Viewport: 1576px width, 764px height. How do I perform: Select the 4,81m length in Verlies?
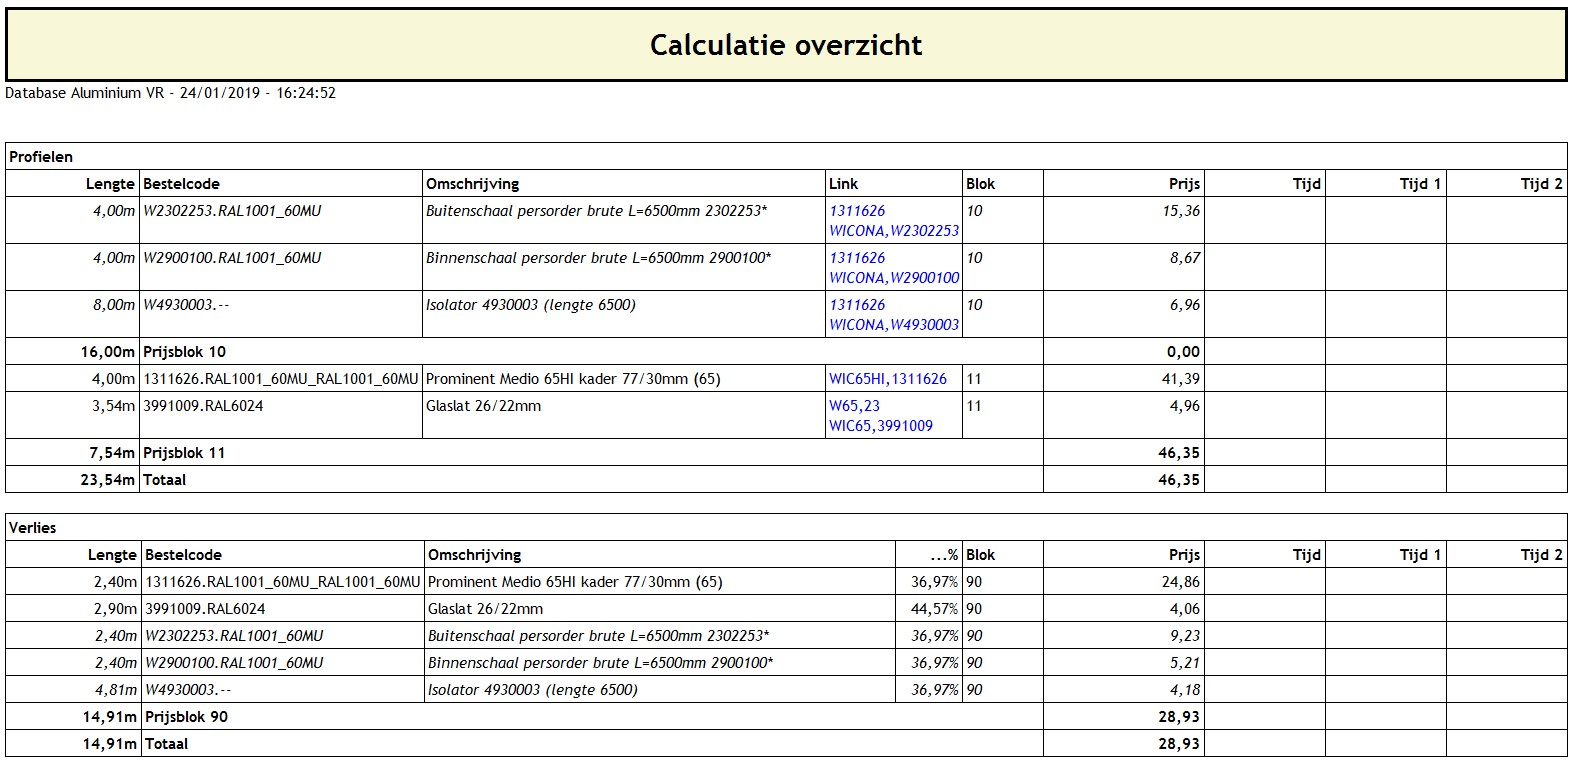point(116,690)
